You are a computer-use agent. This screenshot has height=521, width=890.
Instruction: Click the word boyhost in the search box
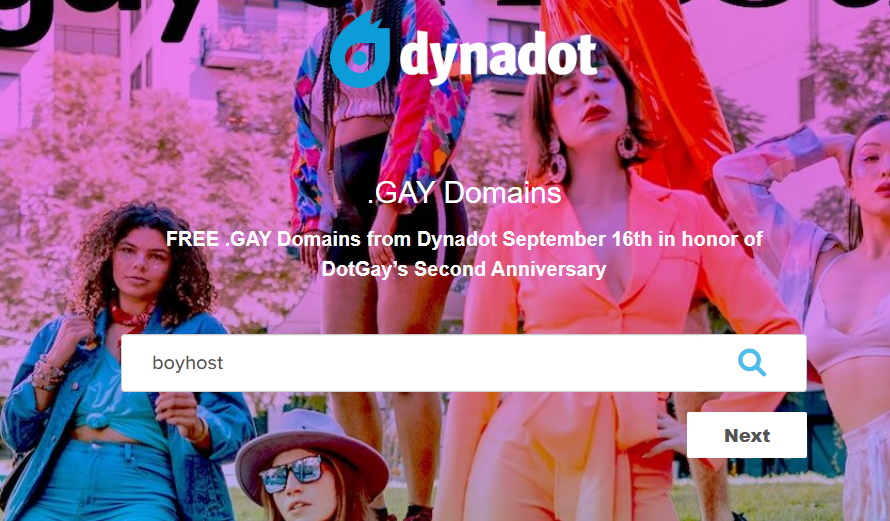click(188, 363)
